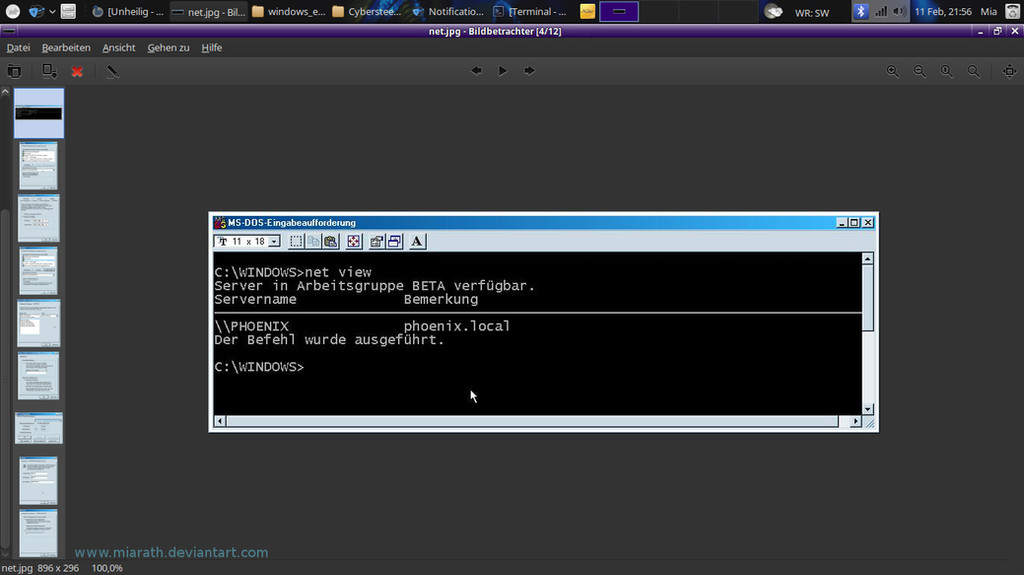Click the 100,0% zoom status text
Viewport: 1024px width, 575px height.
[107, 568]
